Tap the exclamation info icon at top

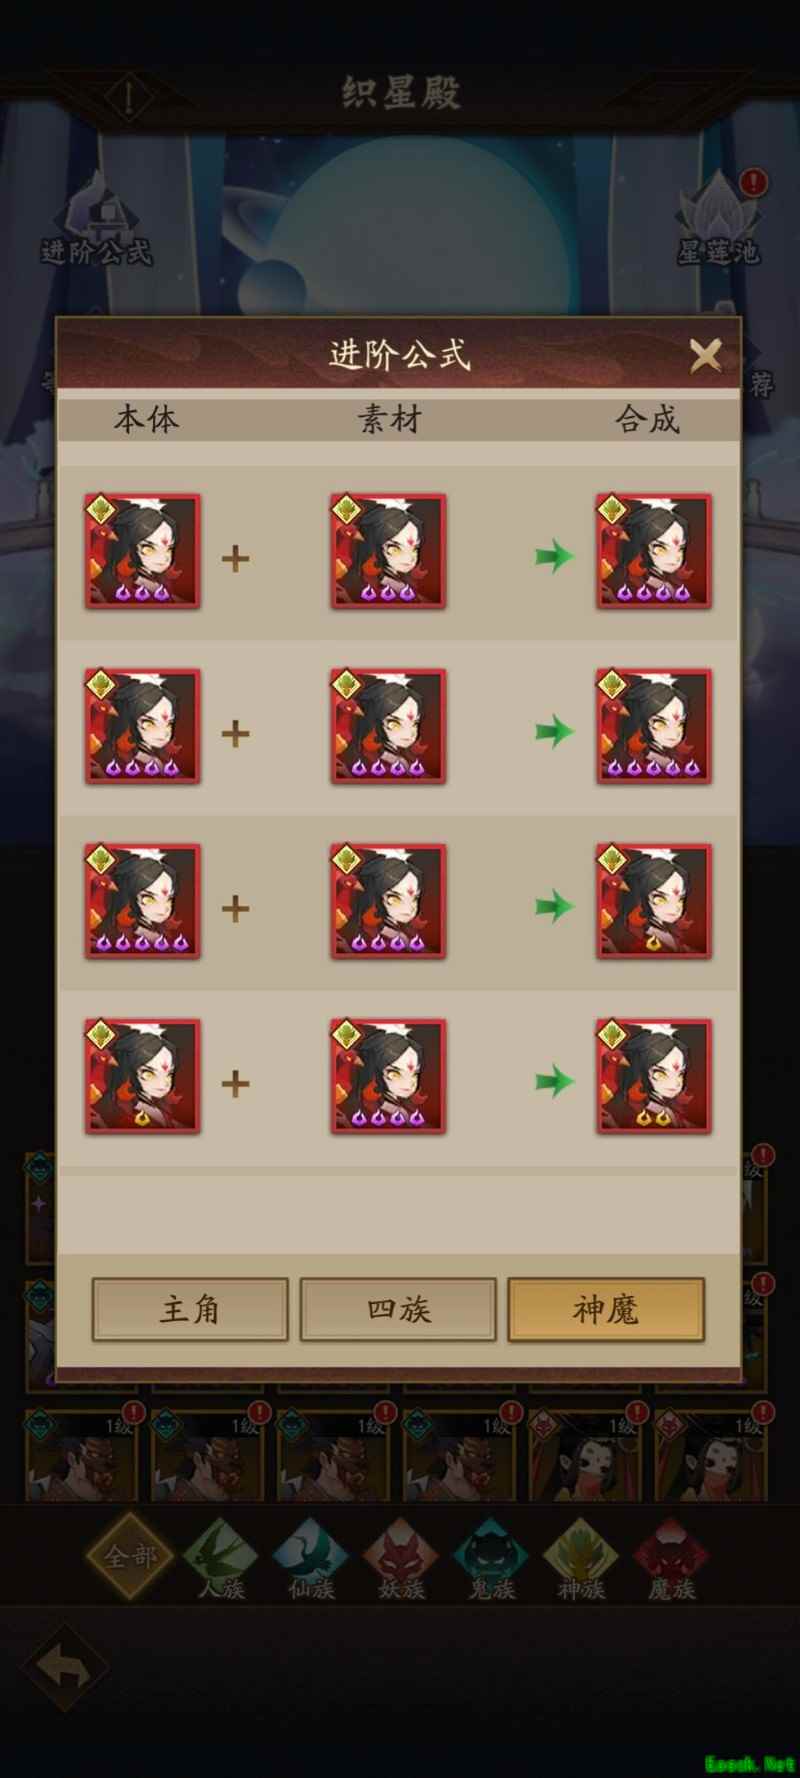click(129, 97)
